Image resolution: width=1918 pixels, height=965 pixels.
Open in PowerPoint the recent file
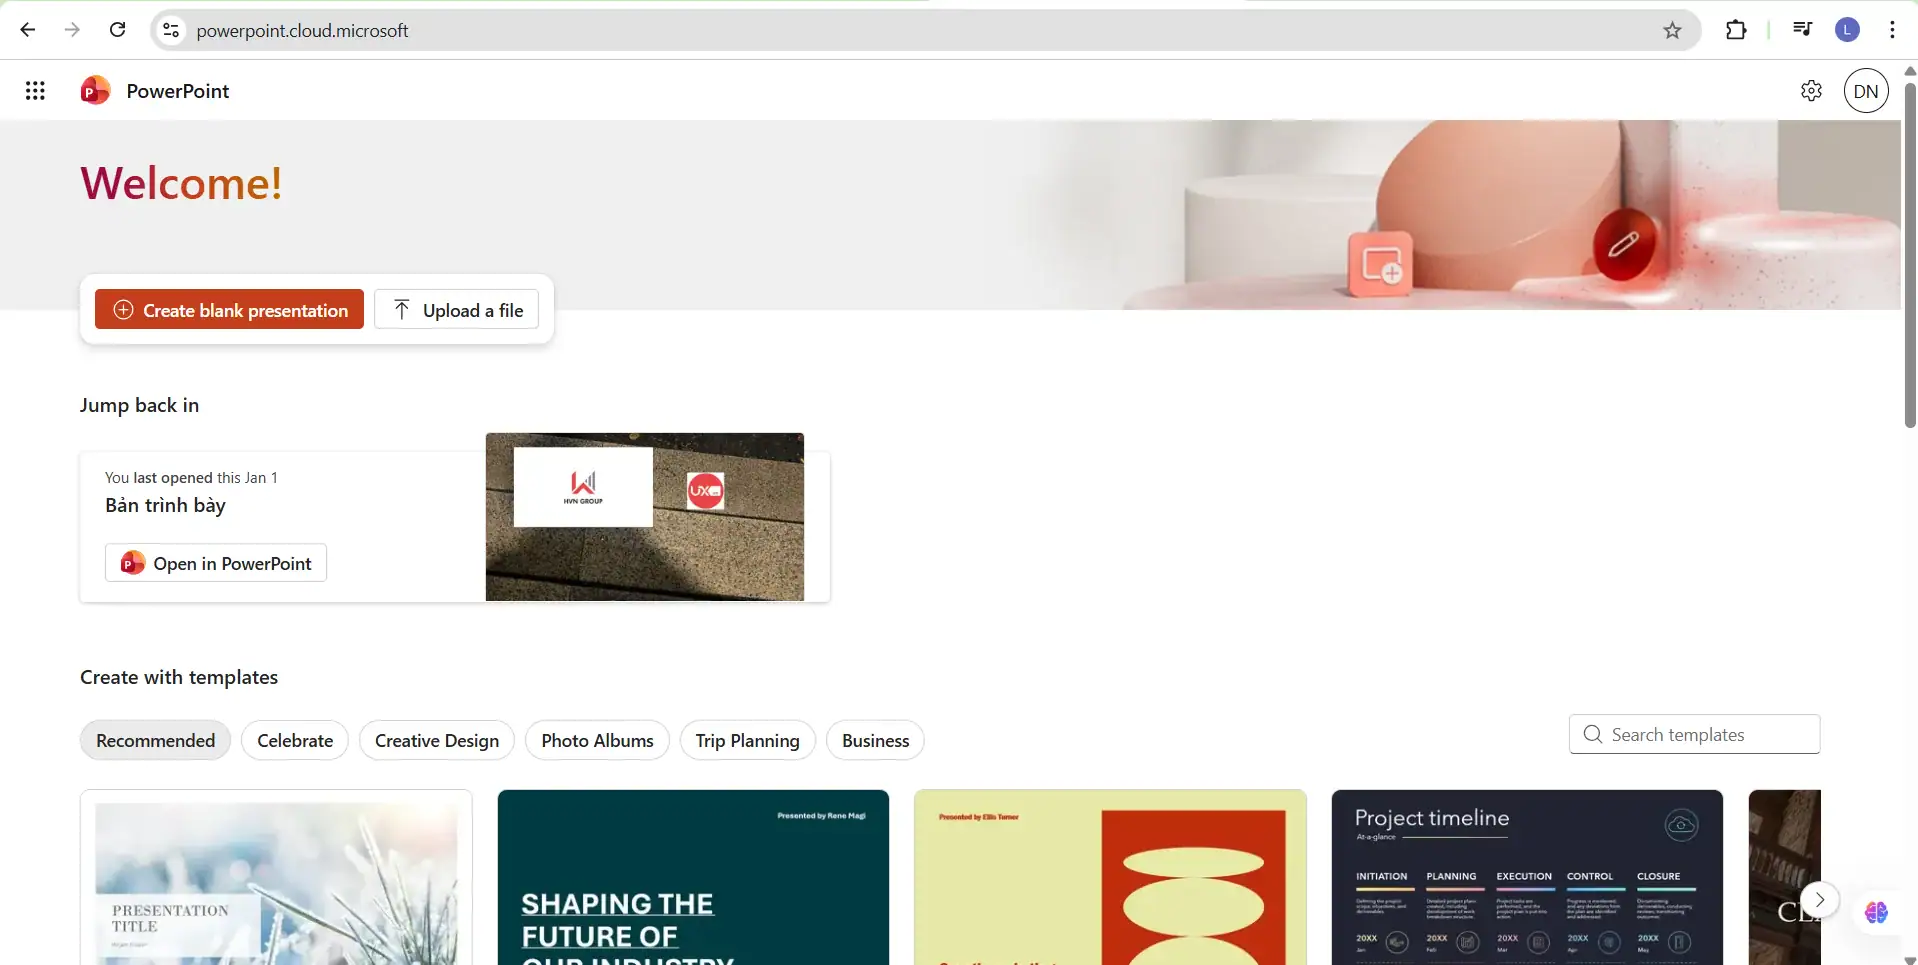click(216, 563)
